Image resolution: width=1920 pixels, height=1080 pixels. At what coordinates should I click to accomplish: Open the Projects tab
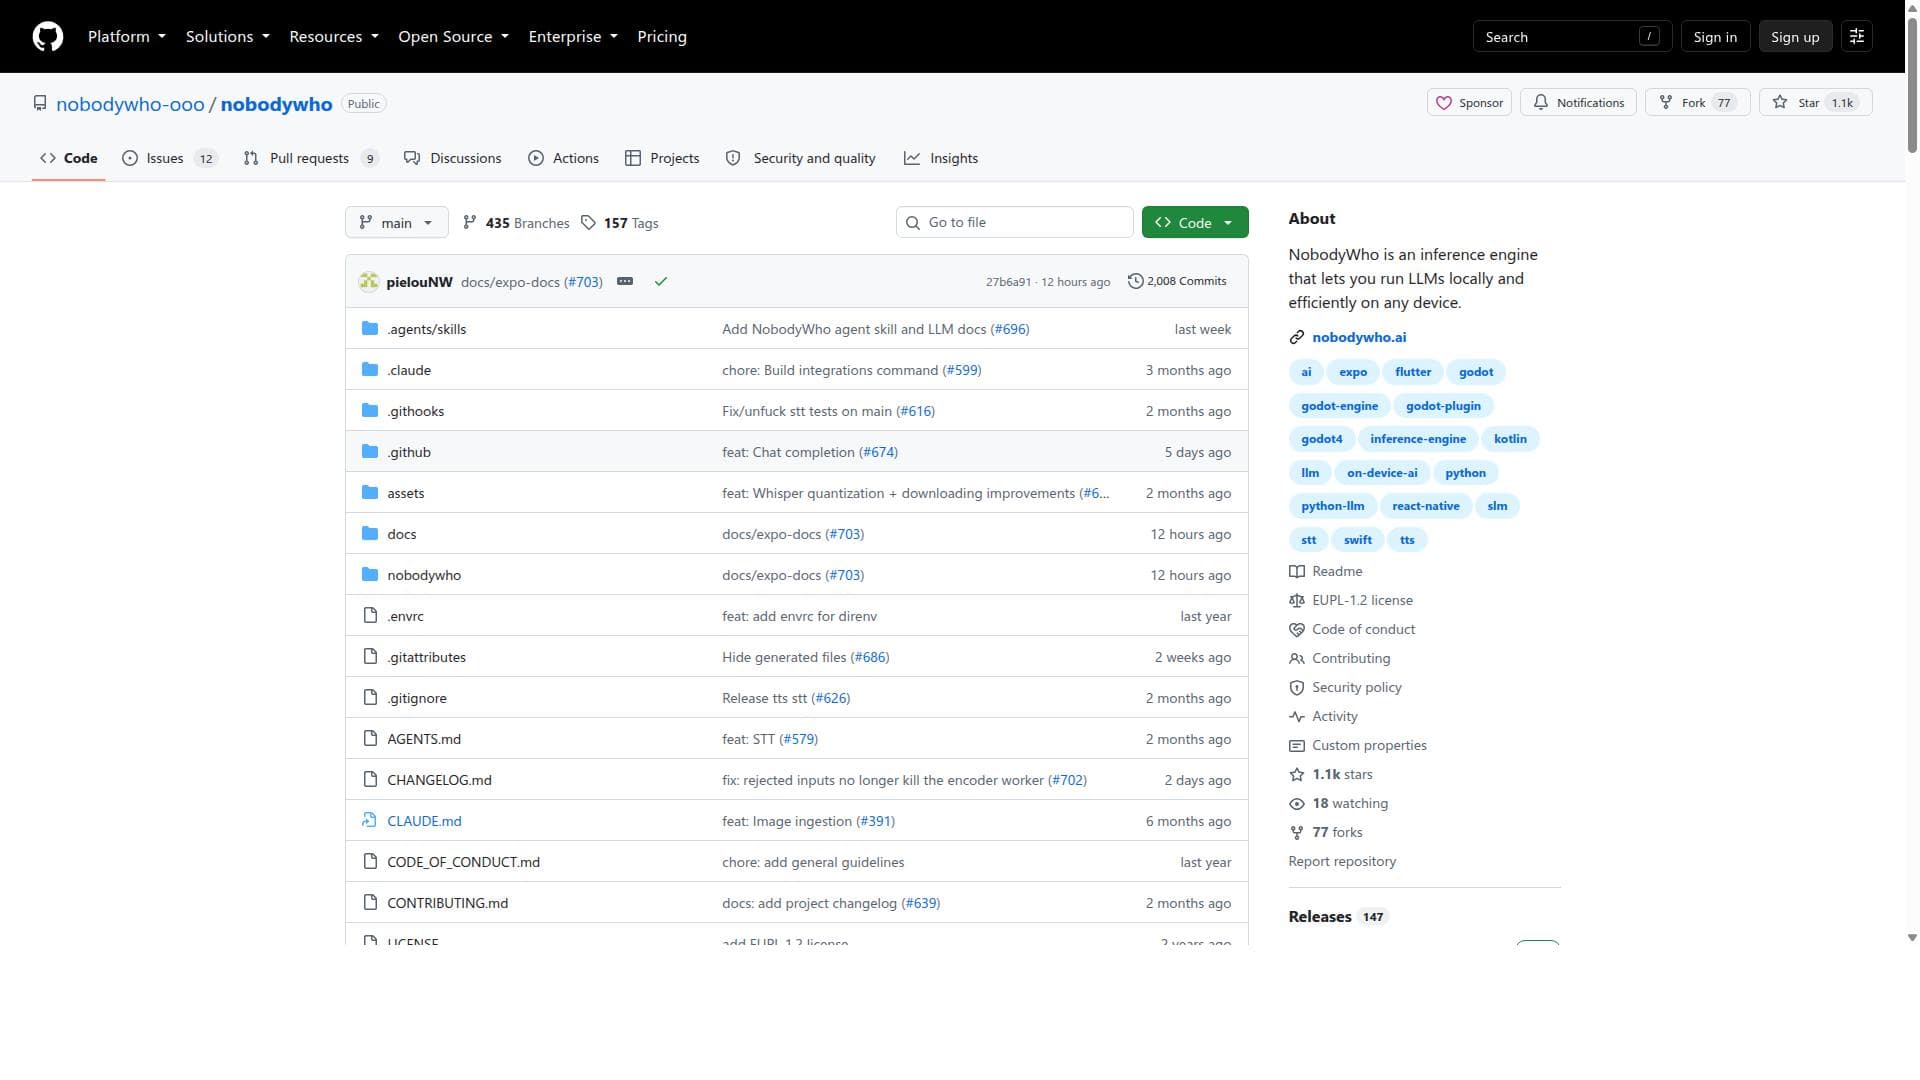tap(662, 158)
